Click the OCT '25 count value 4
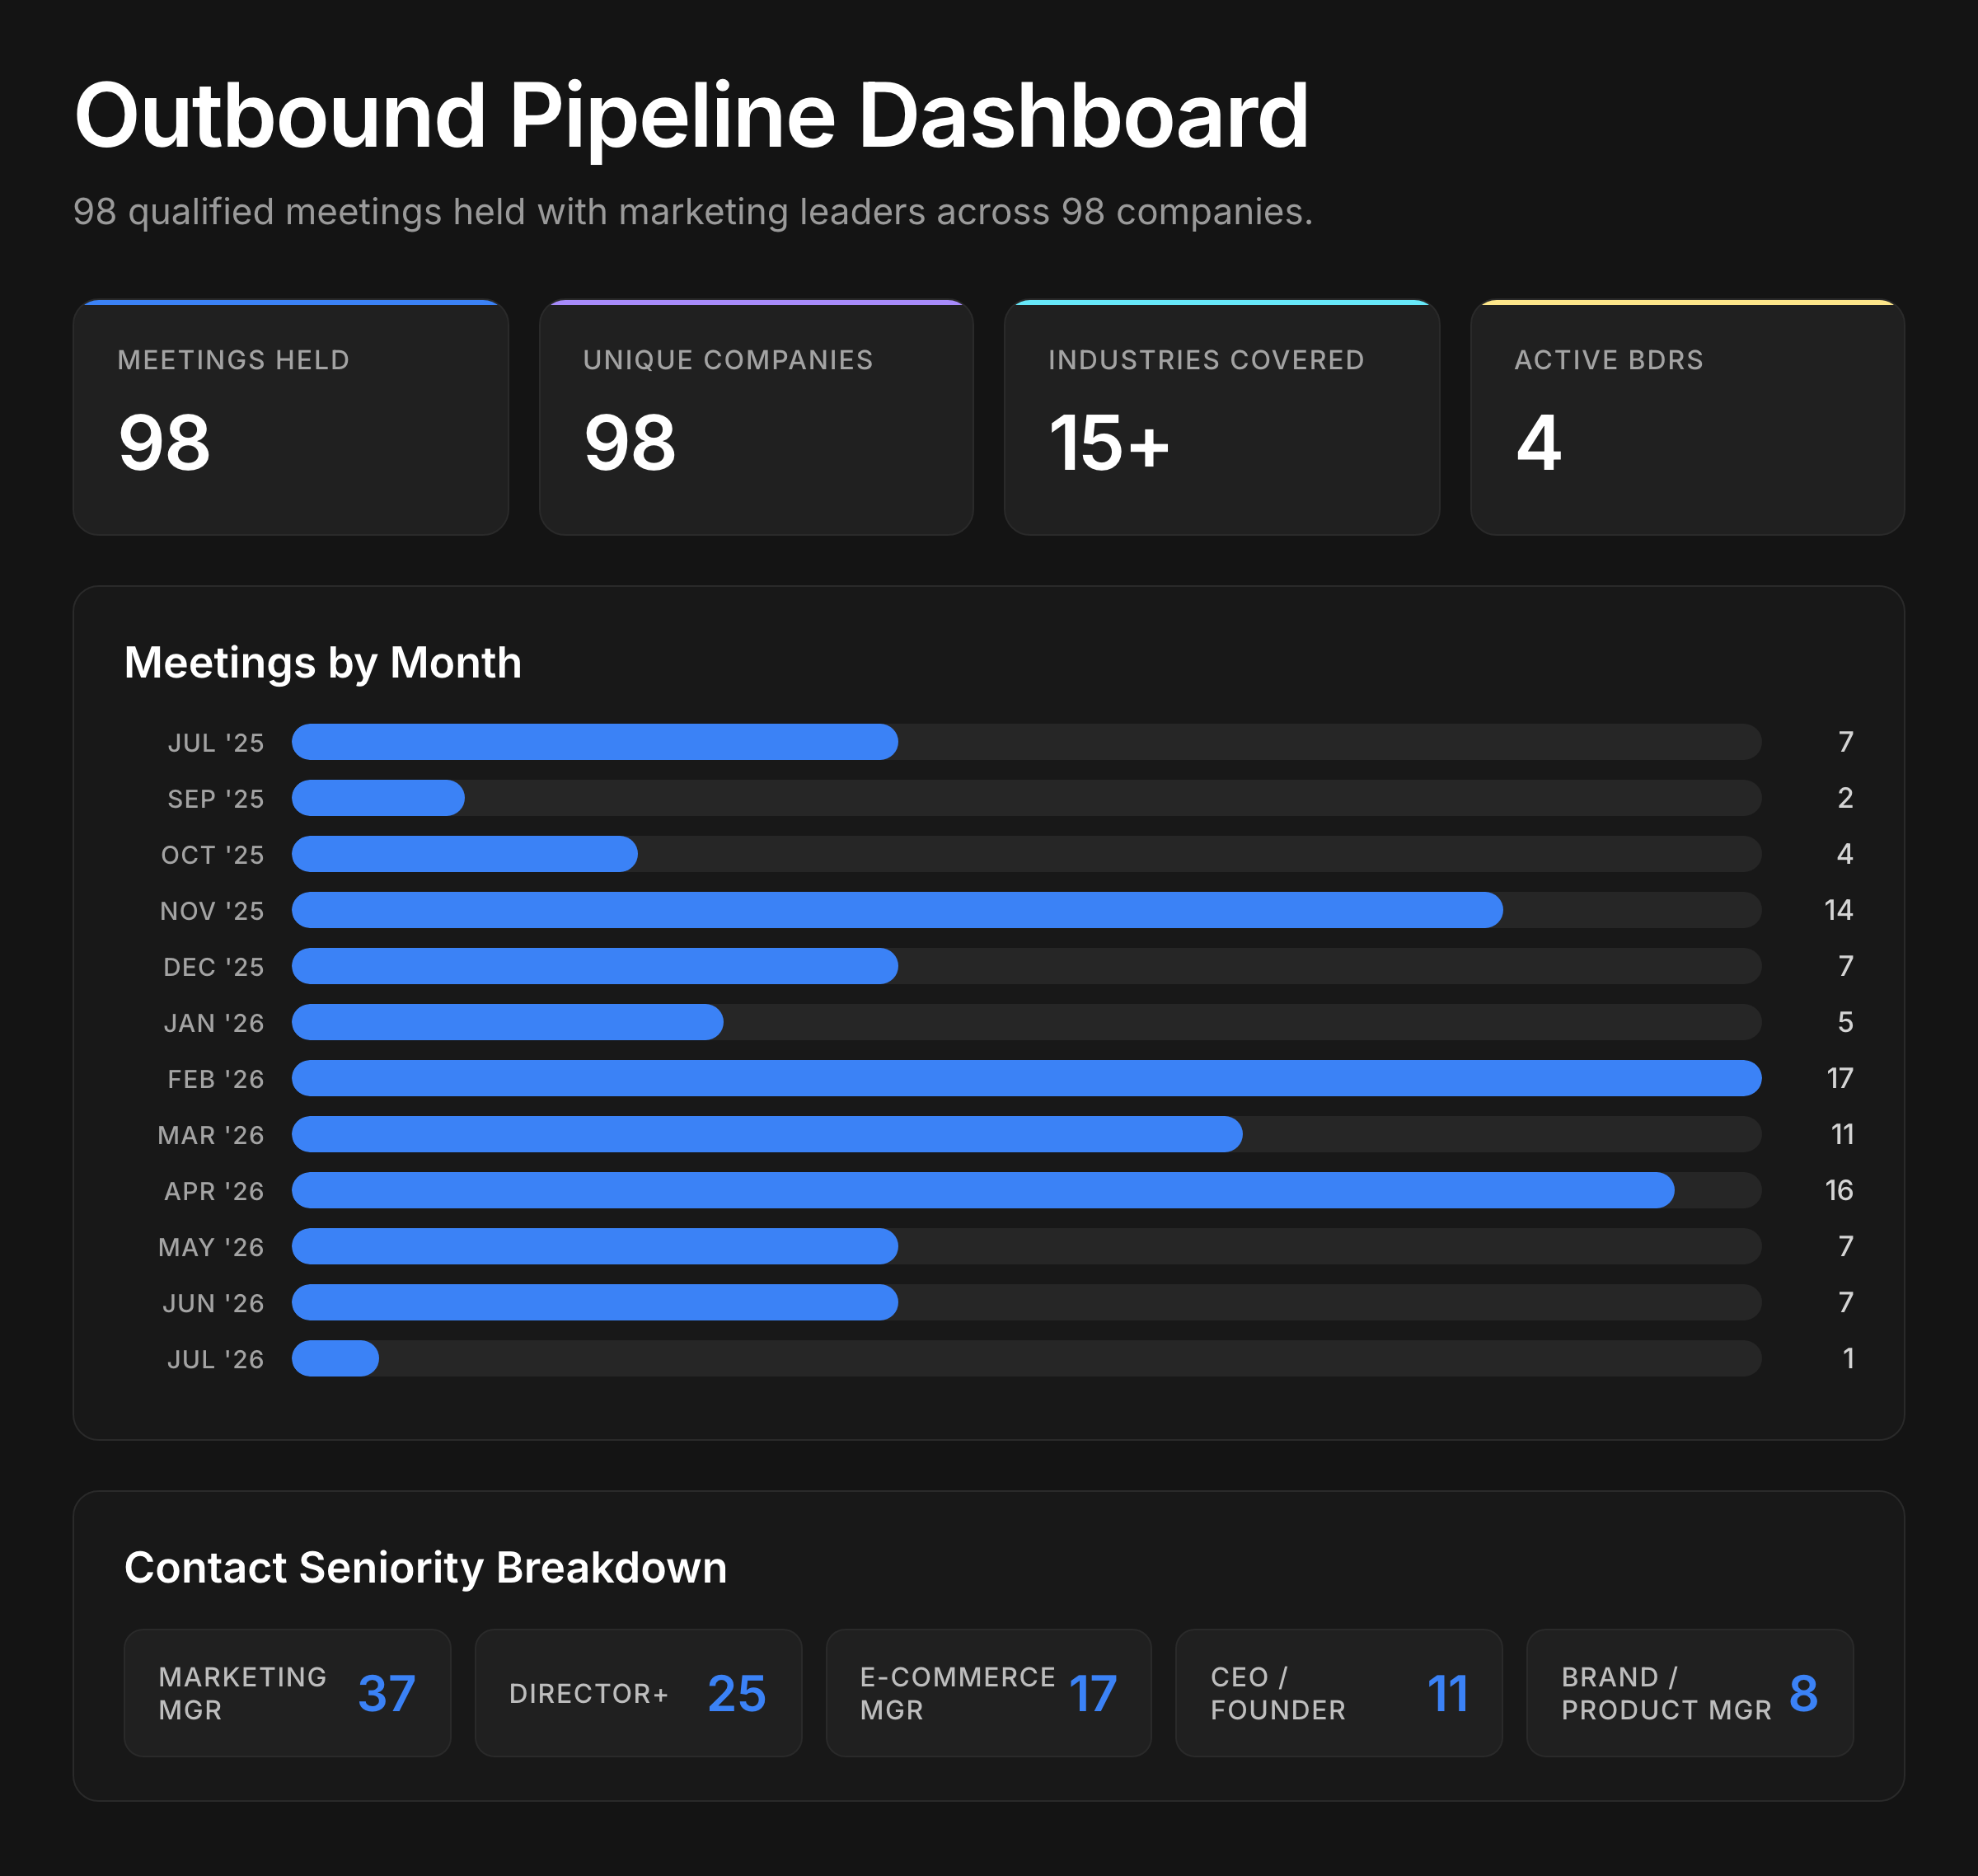Viewport: 1978px width, 1876px height. [x=1845, y=854]
